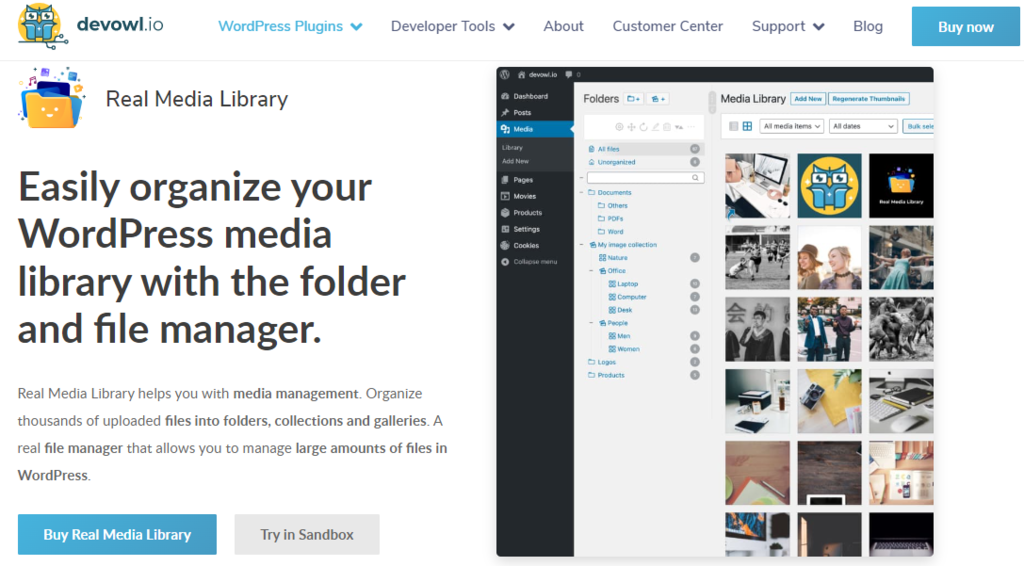Open Posts via its pin icon

point(505,112)
